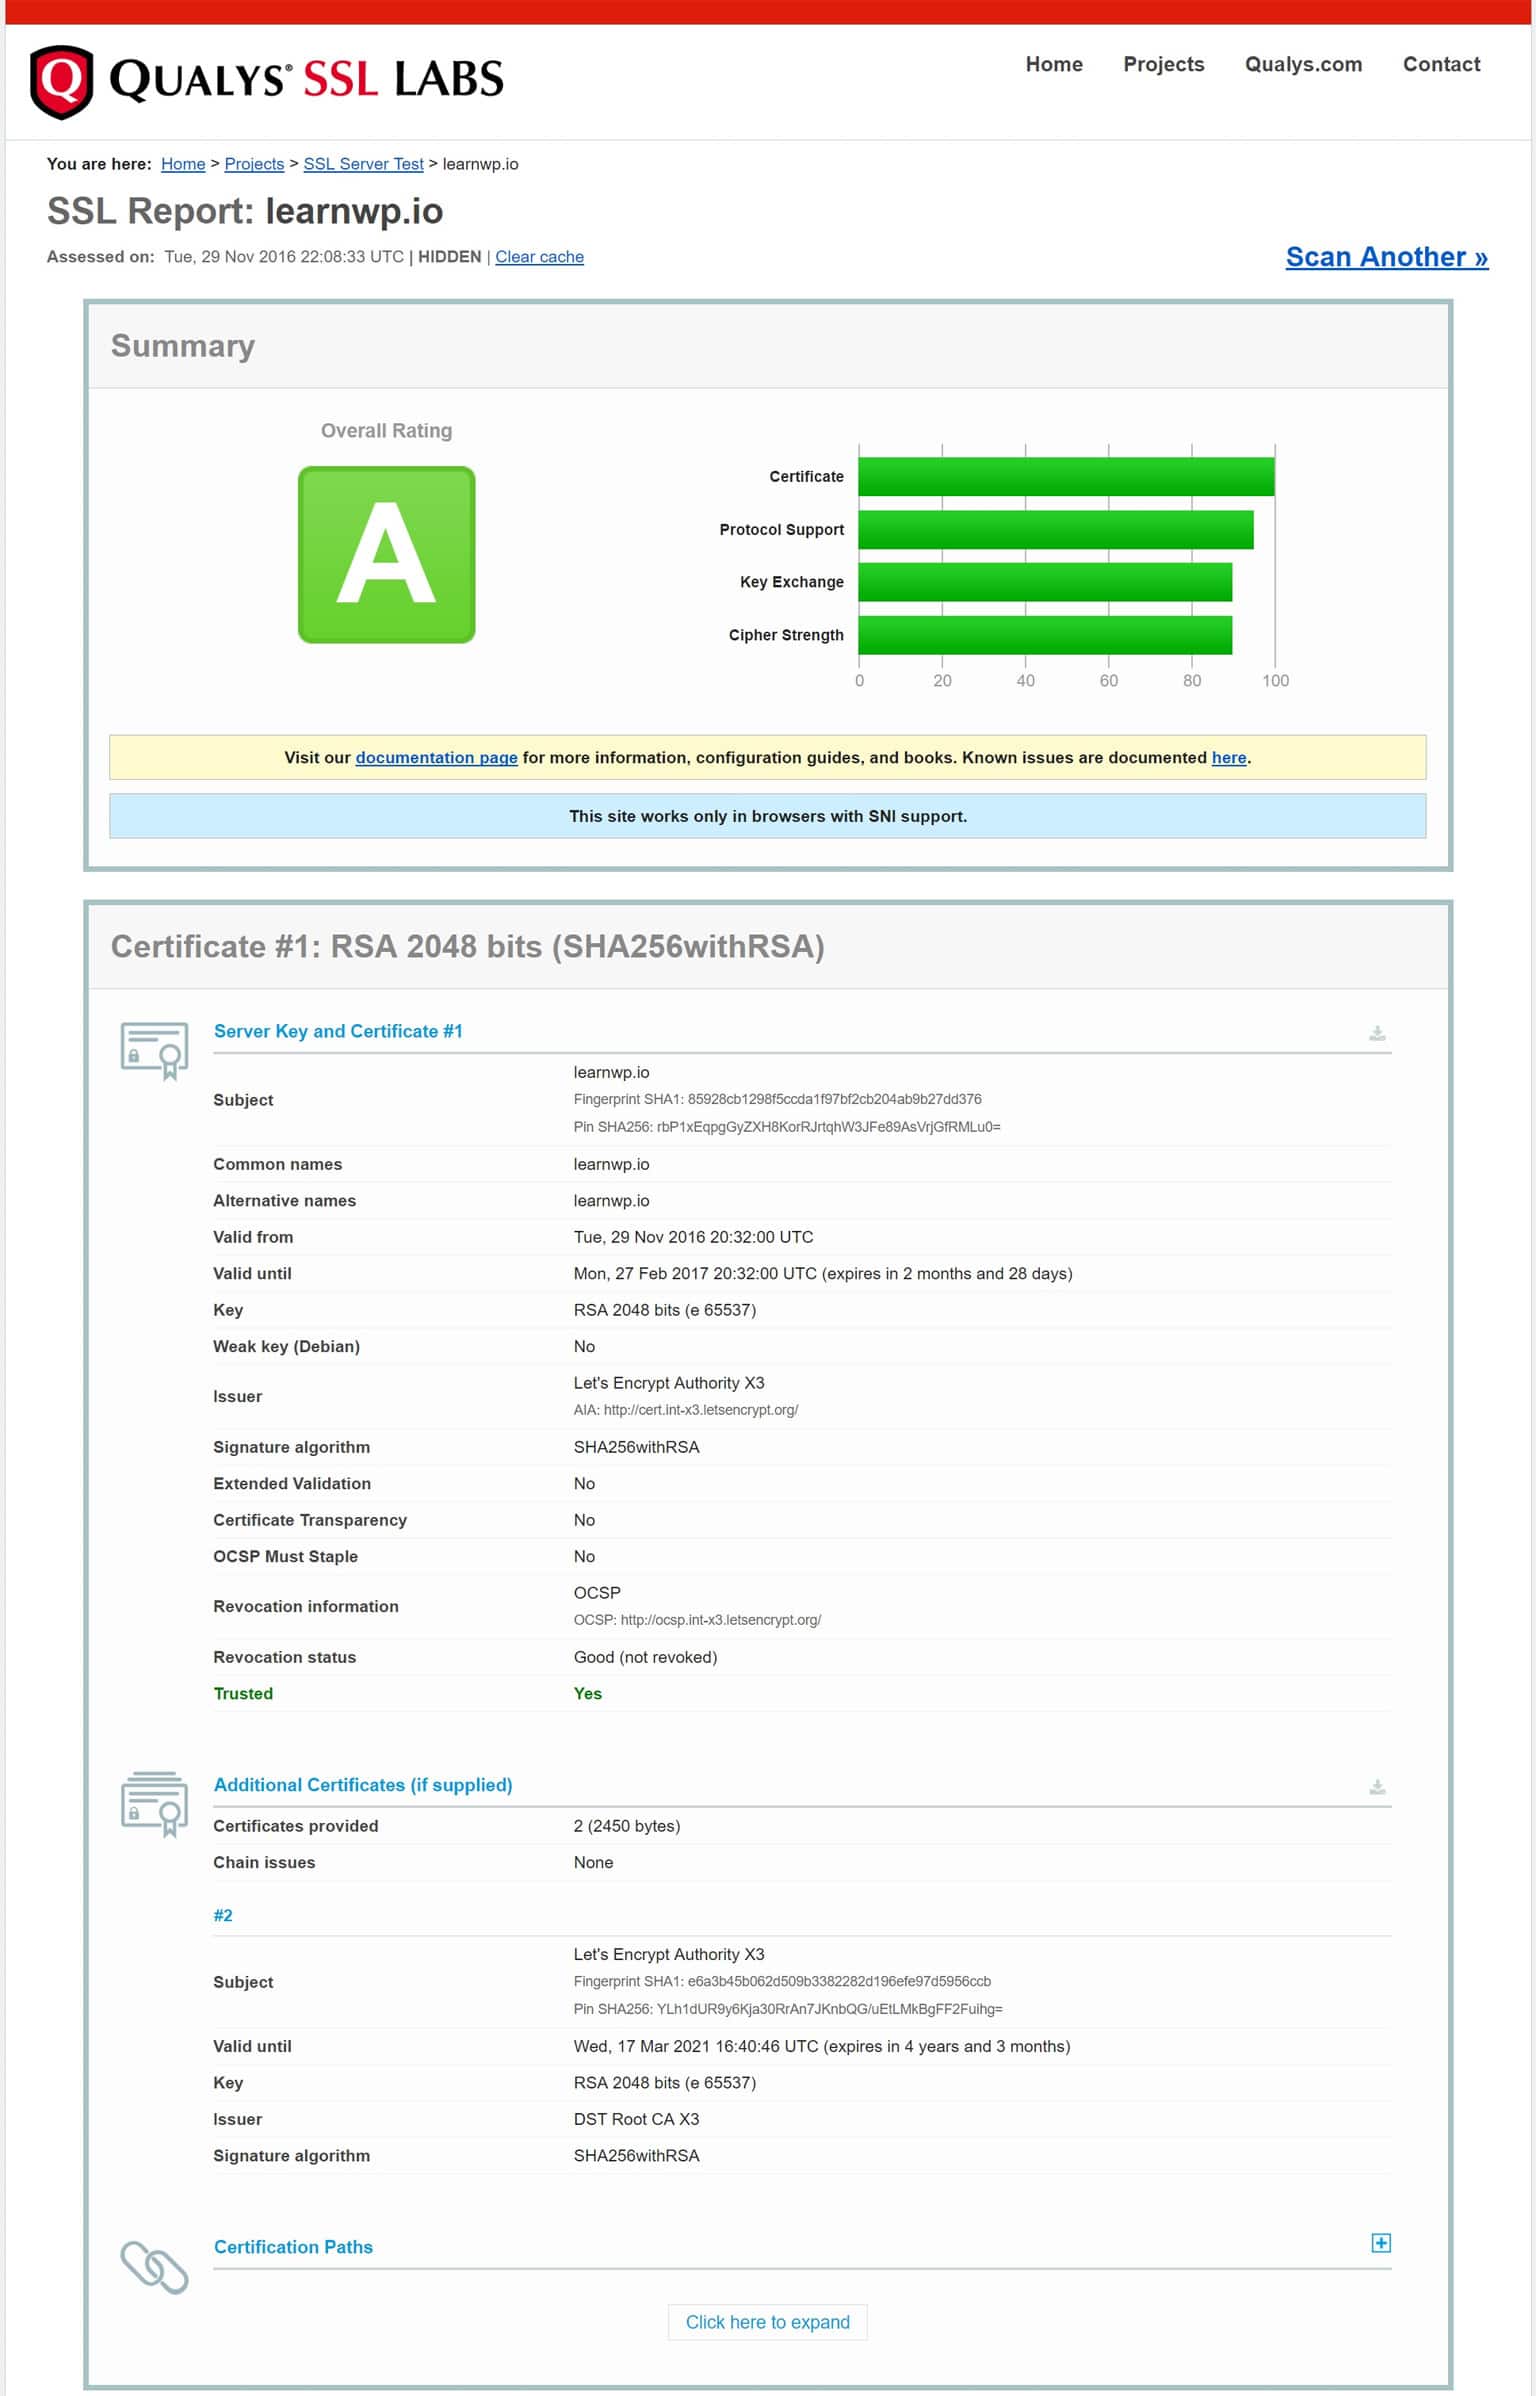The height and width of the screenshot is (2396, 1536).
Task: Click the chain link icon for Certification Paths
Action: click(154, 2267)
